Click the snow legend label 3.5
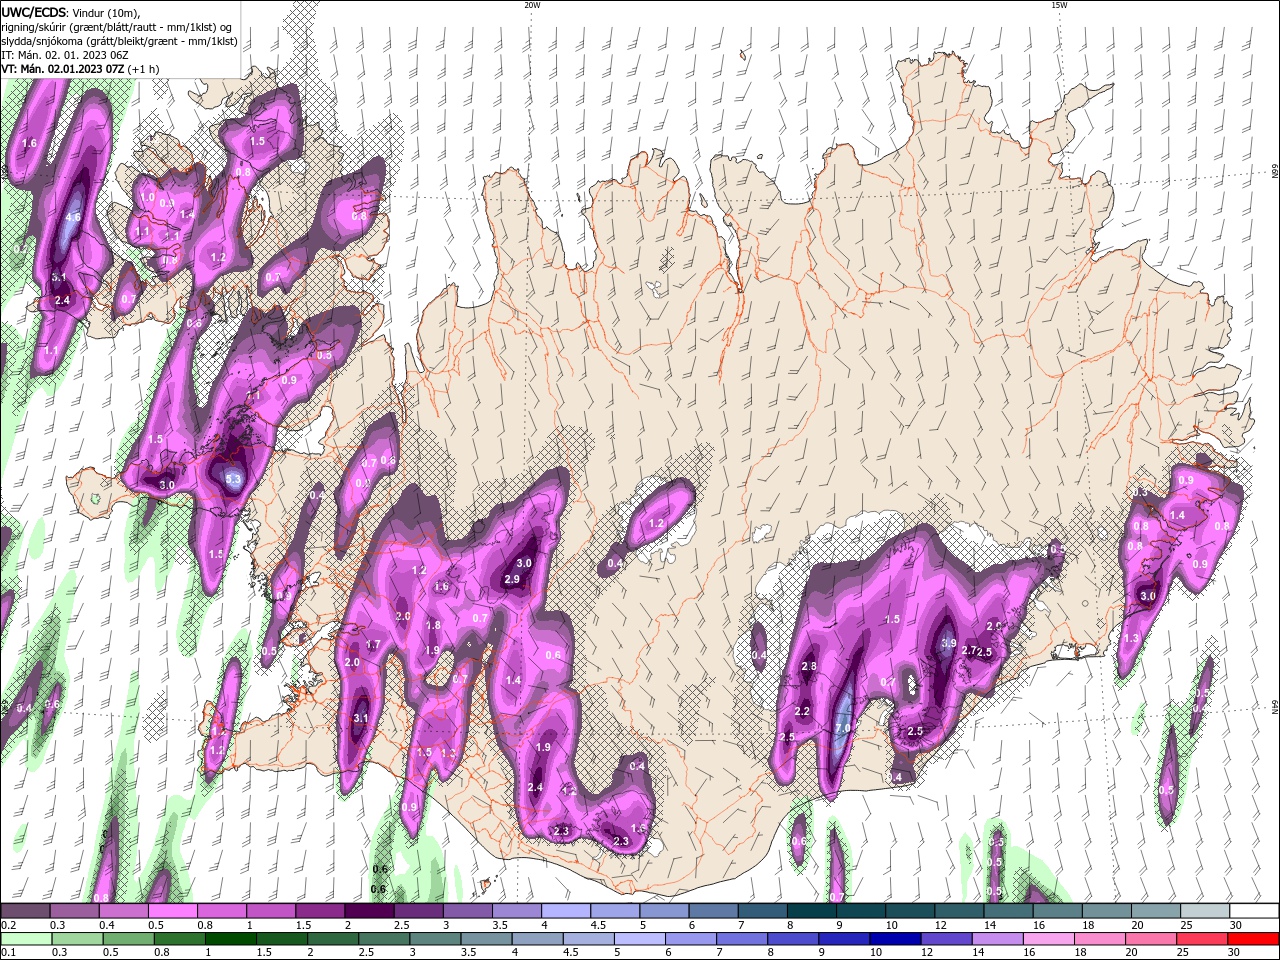The image size is (1280, 960). point(498,925)
